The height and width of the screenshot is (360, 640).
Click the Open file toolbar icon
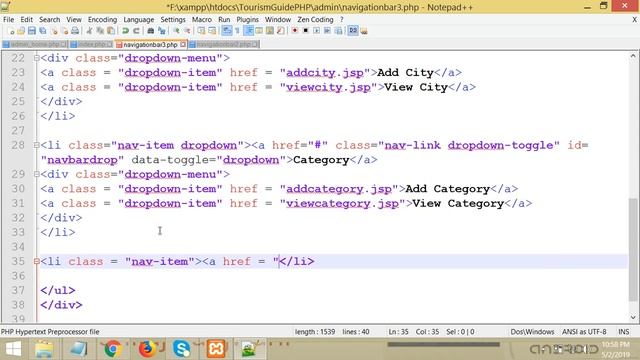[21, 31]
